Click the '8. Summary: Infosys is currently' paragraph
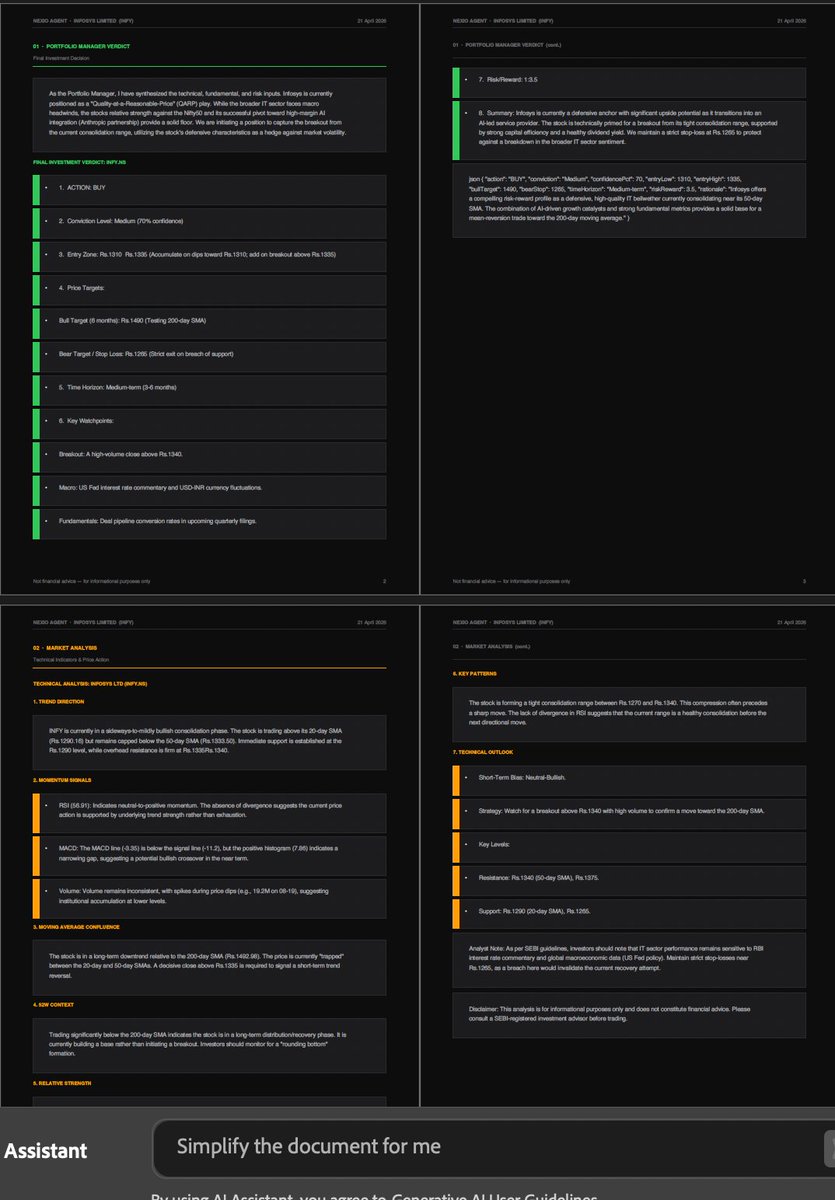This screenshot has height=1200, width=835. pos(629,130)
